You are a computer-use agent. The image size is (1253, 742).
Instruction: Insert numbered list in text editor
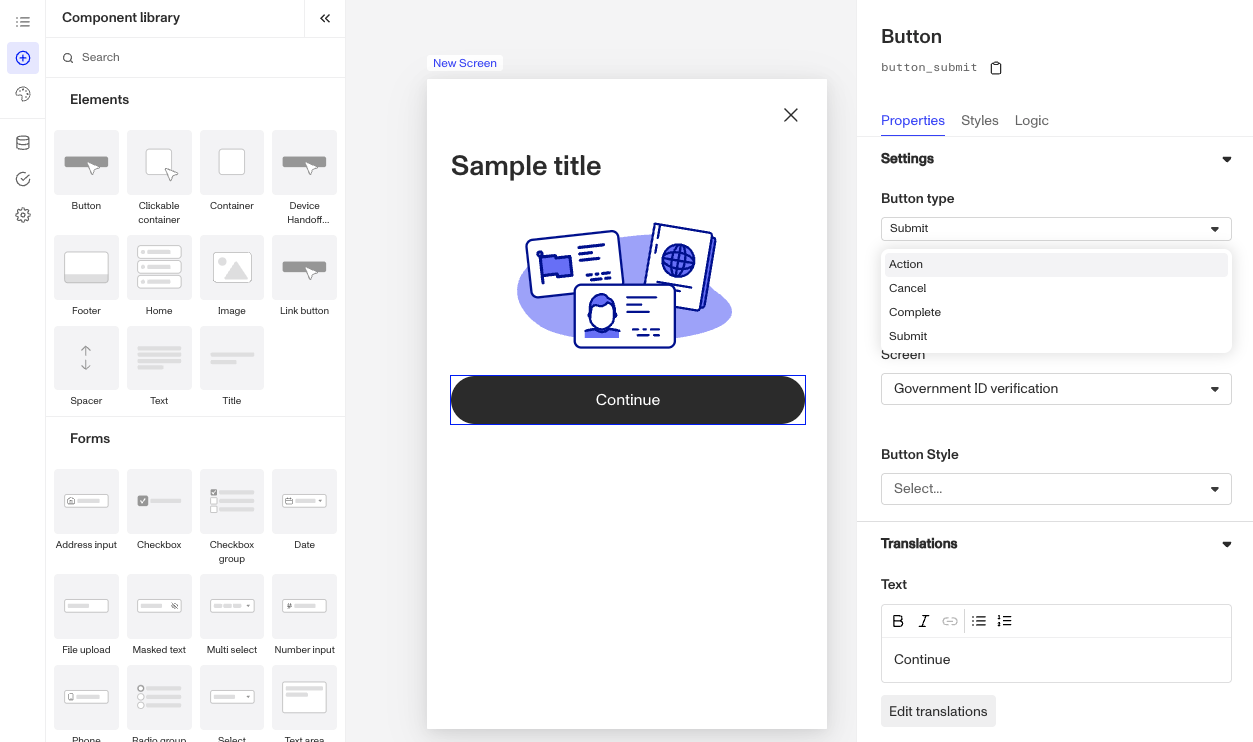1005,621
